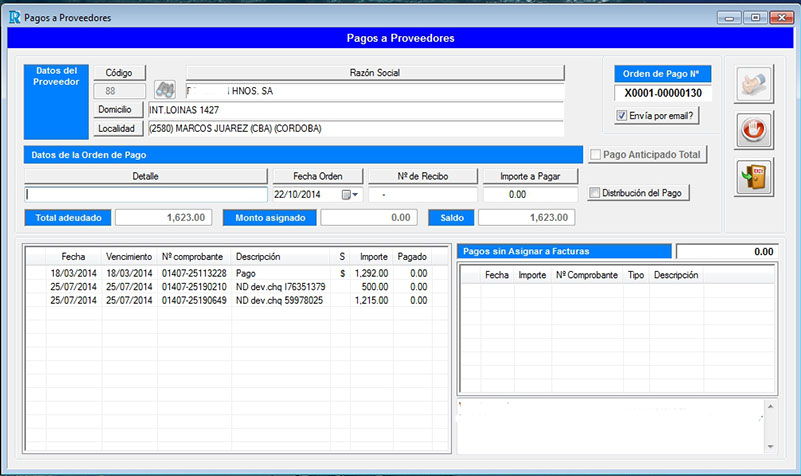Sort invoices by 'Importe' column header
The width and height of the screenshot is (801, 476).
coord(372,257)
